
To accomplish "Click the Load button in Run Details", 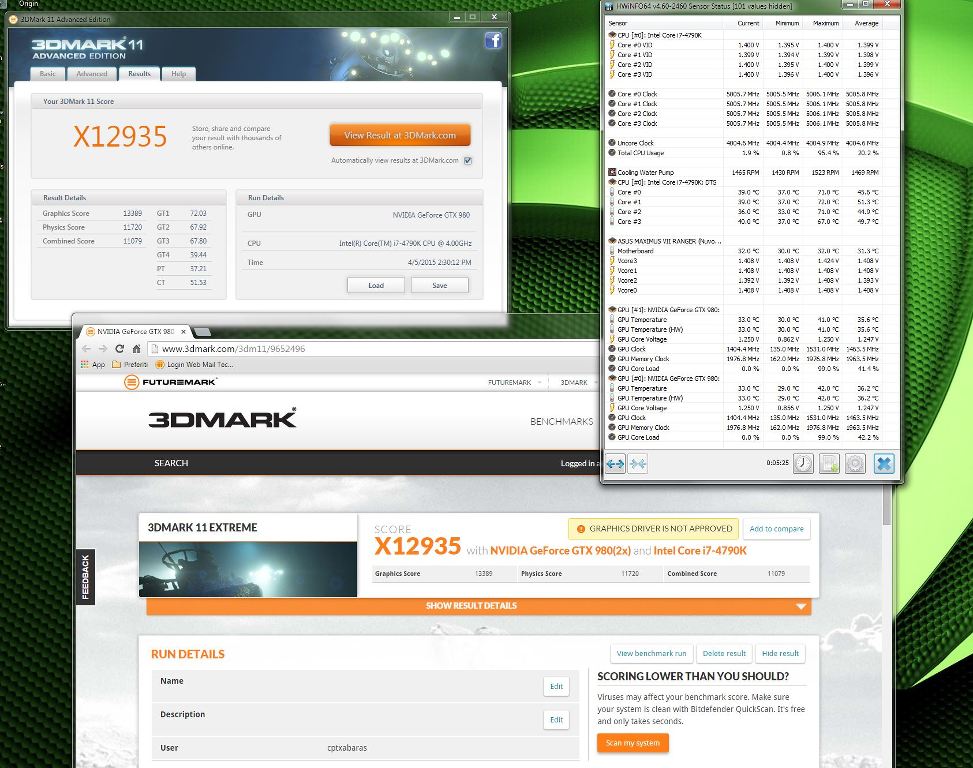I will [376, 285].
